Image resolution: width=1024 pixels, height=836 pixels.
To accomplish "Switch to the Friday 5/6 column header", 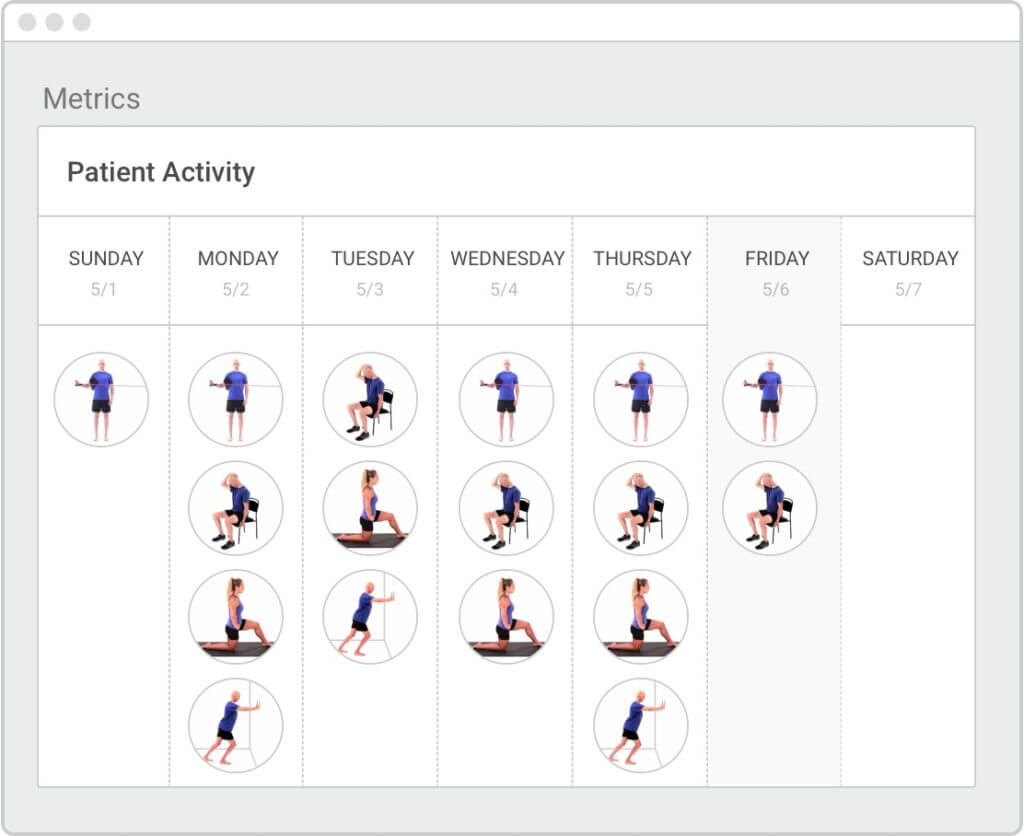I will click(x=776, y=271).
